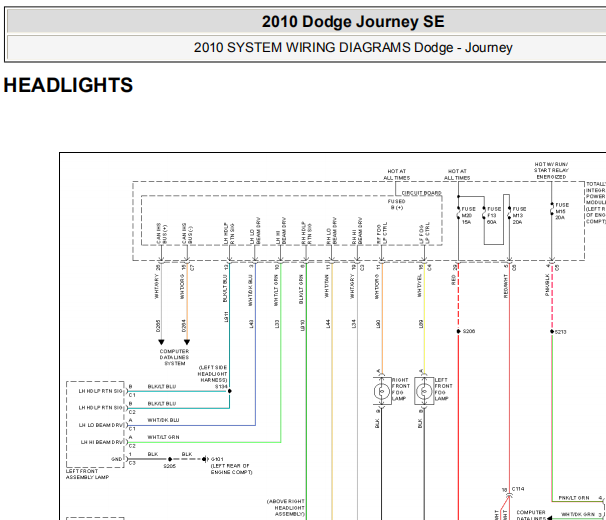Click the L89 circuit number
The image size is (606, 520).
[421, 324]
